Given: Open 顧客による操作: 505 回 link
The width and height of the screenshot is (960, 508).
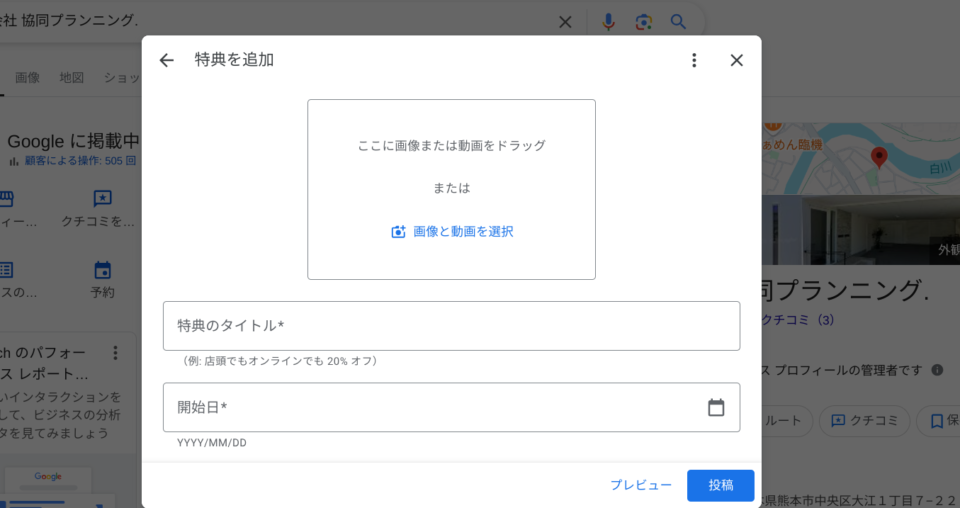Looking at the screenshot, I should [80, 161].
